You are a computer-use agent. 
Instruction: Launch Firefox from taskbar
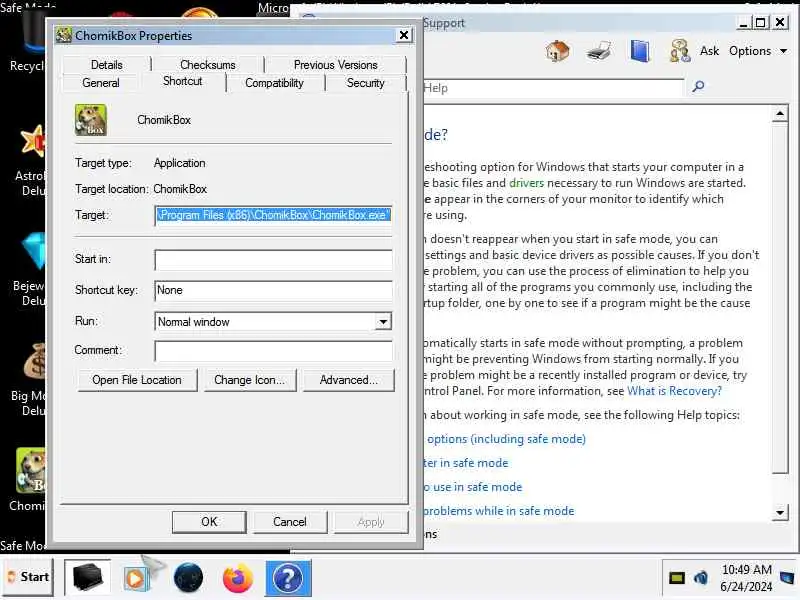237,578
